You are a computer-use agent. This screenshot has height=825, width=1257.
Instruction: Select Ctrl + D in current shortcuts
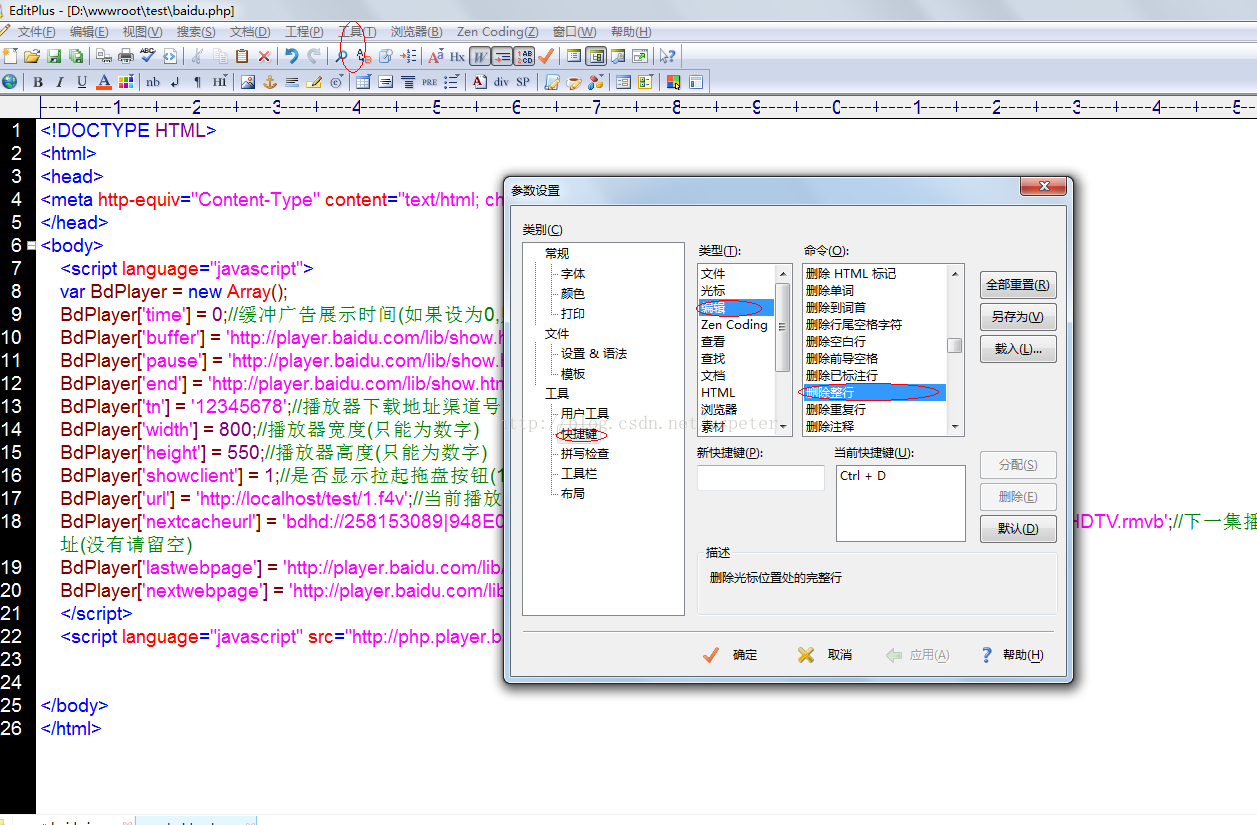pyautogui.click(x=863, y=476)
